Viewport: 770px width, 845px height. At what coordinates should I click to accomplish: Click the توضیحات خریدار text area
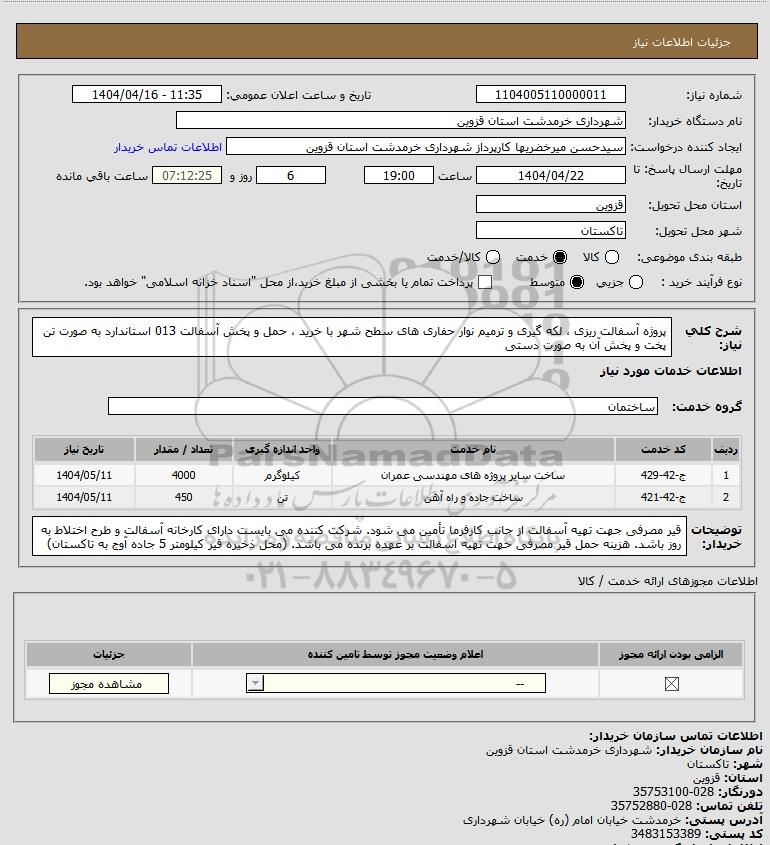point(359,536)
